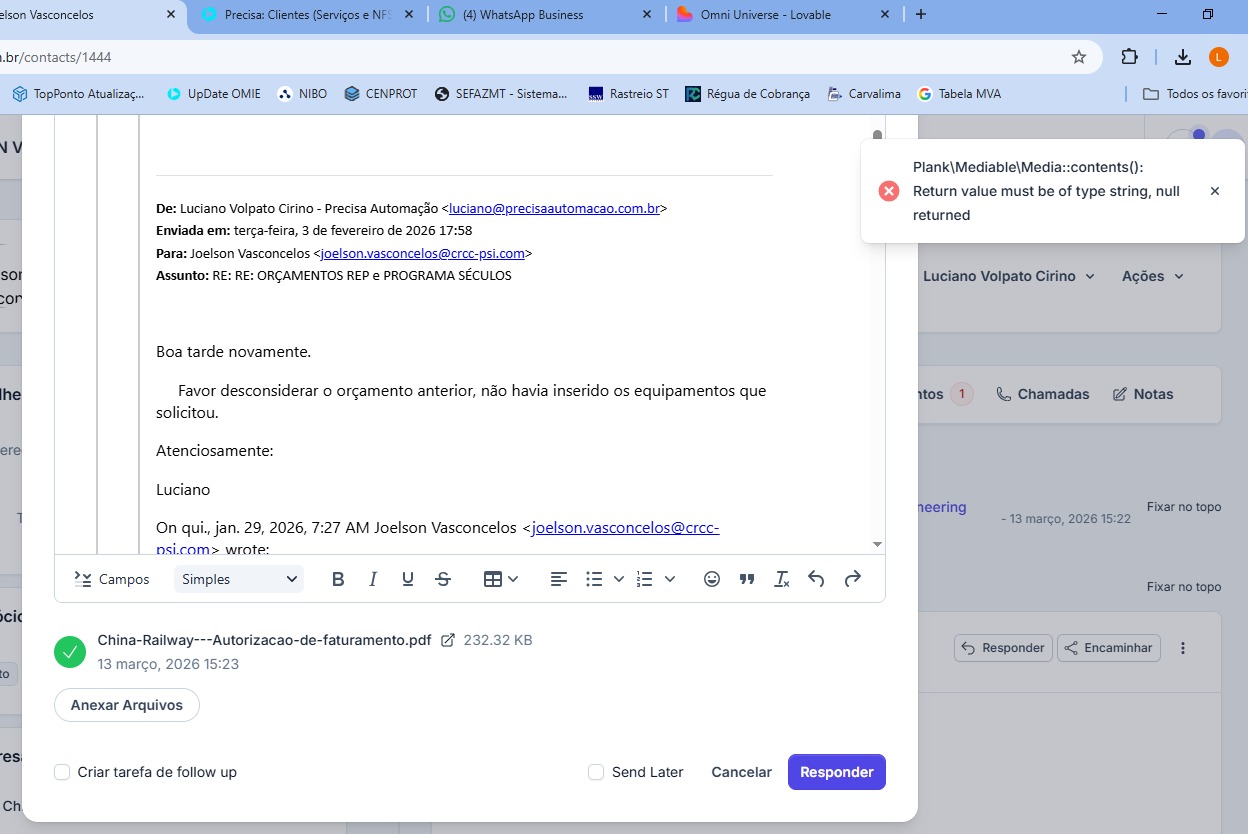Apply italic formatting to text

[x=373, y=579]
